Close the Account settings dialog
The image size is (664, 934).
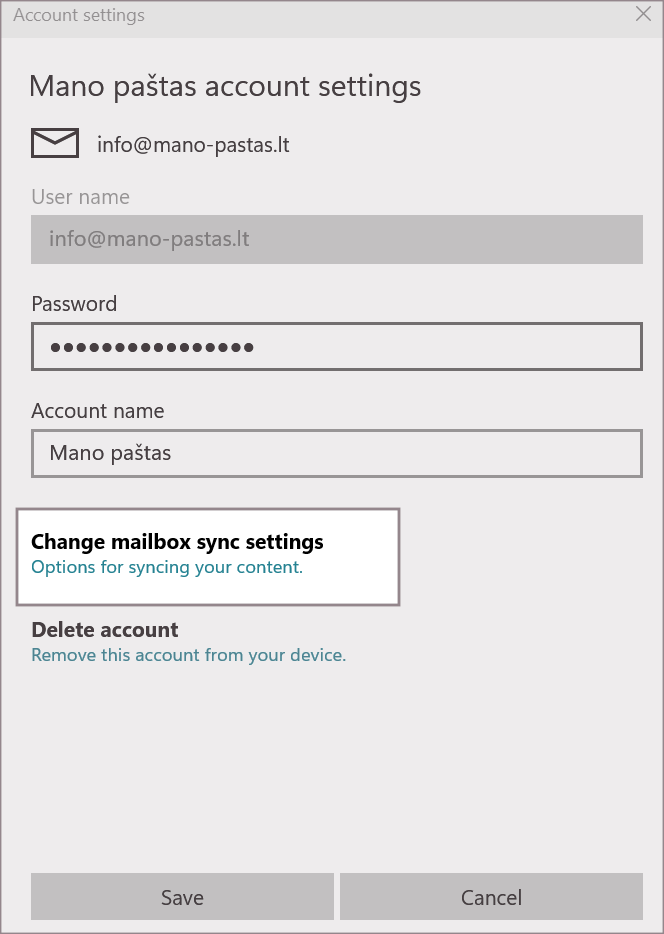(x=644, y=14)
